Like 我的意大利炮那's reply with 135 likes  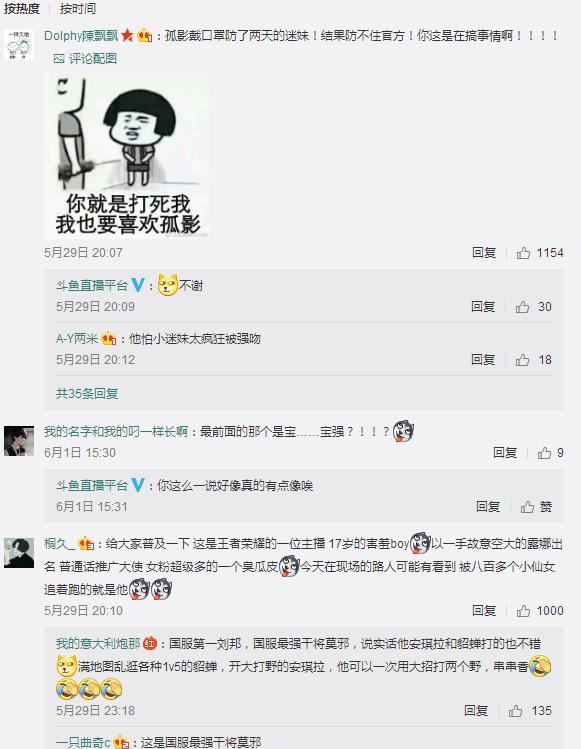tap(515, 711)
